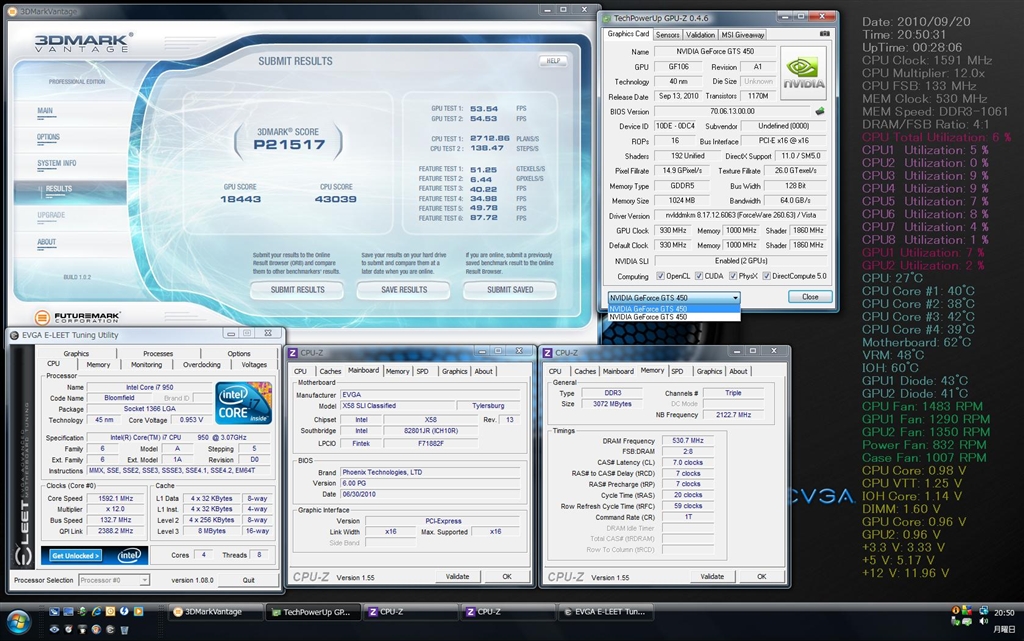Click the Help button in 3DMark Vantage
The image size is (1024, 641).
tap(553, 61)
